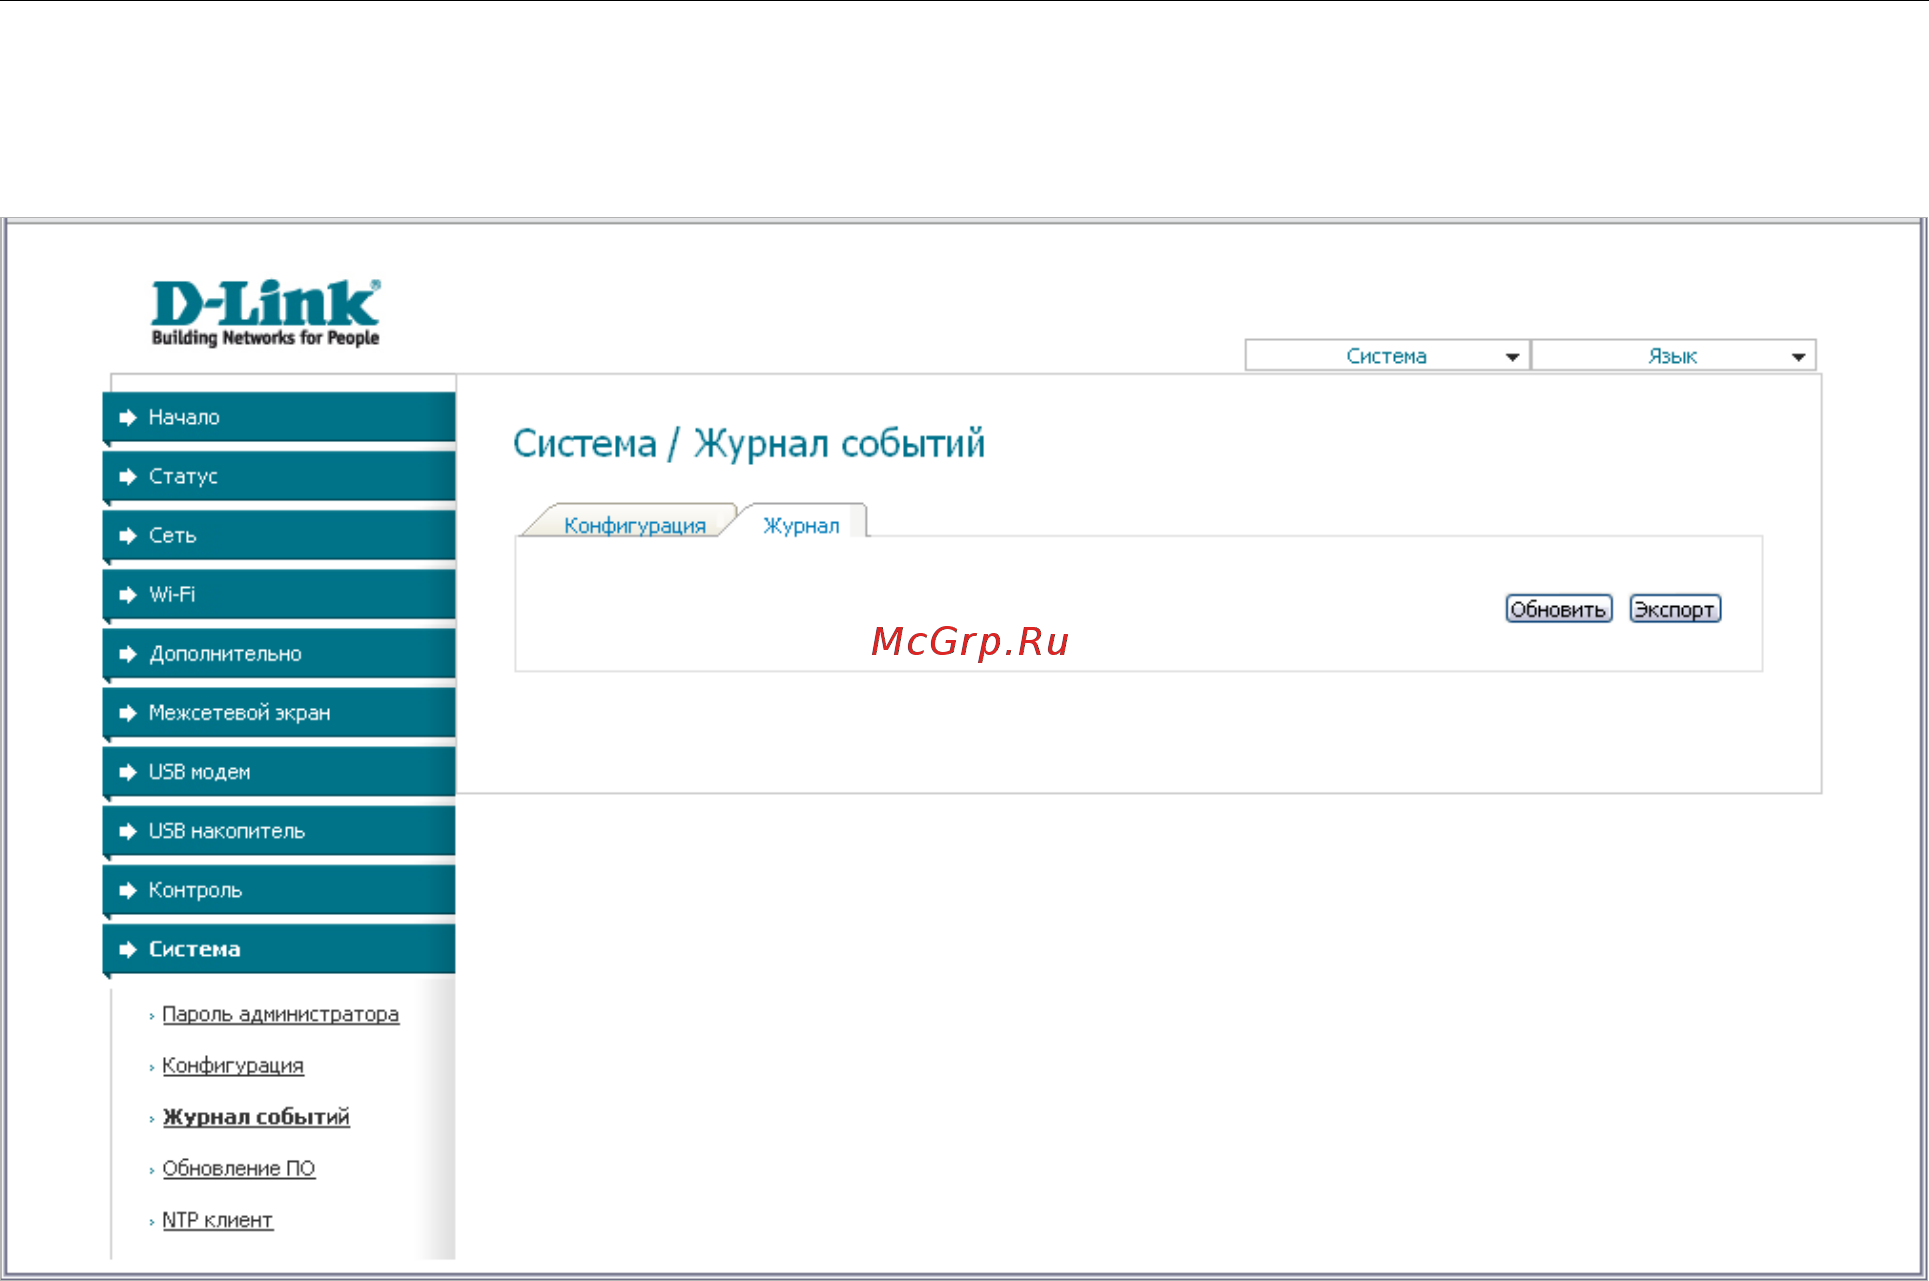This screenshot has width=1929, height=1281.
Task: Open the Дополнительно menu section
Action: (279, 653)
